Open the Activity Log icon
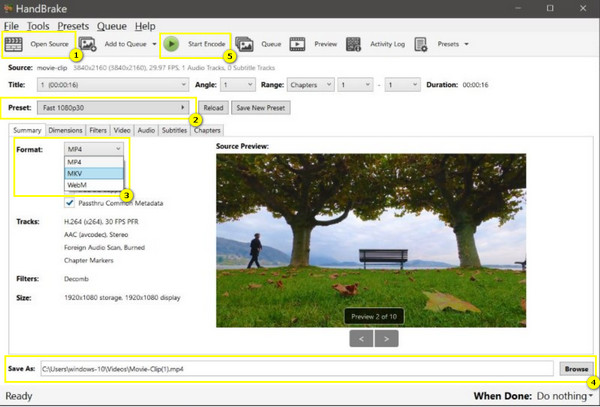Image resolution: width=600 pixels, height=407 pixels. point(353,44)
